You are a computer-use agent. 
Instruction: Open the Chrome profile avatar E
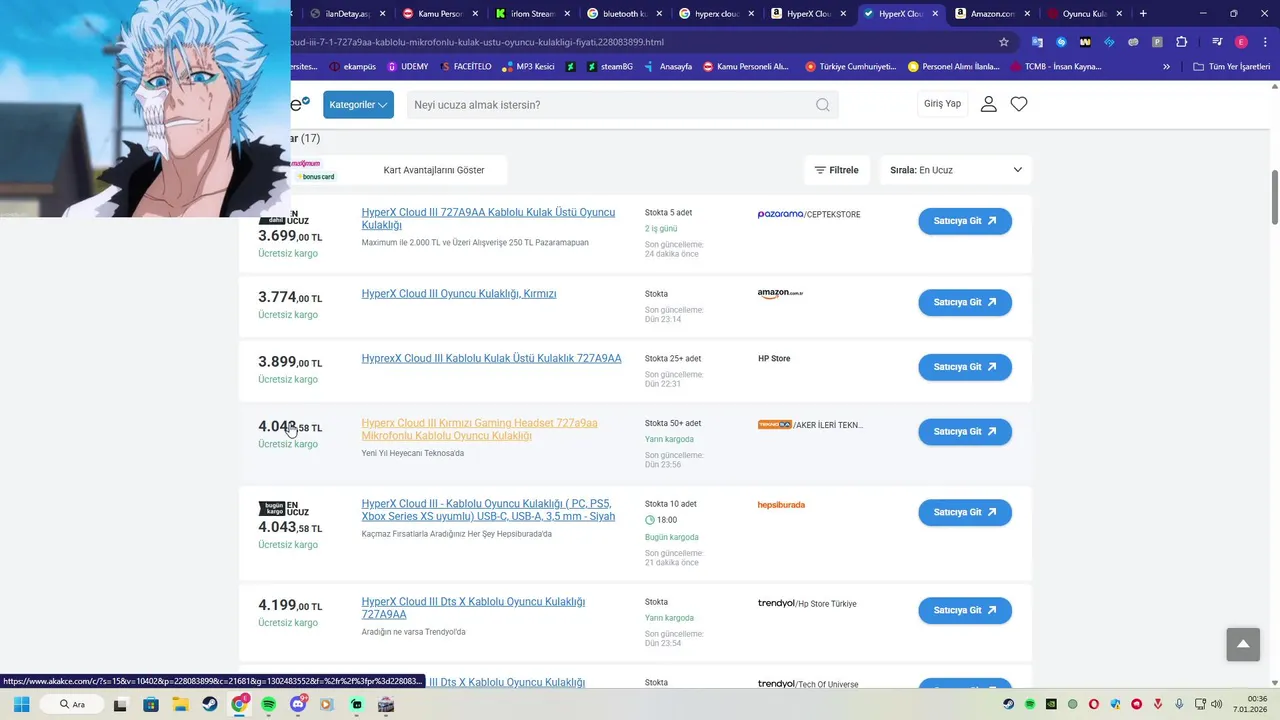pyautogui.click(x=1241, y=42)
